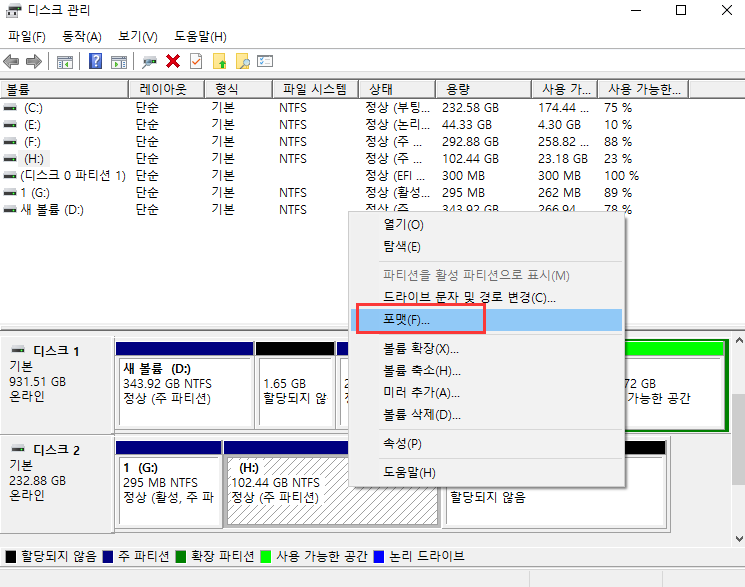Click the 23.18 GB free space cell

coord(563,159)
